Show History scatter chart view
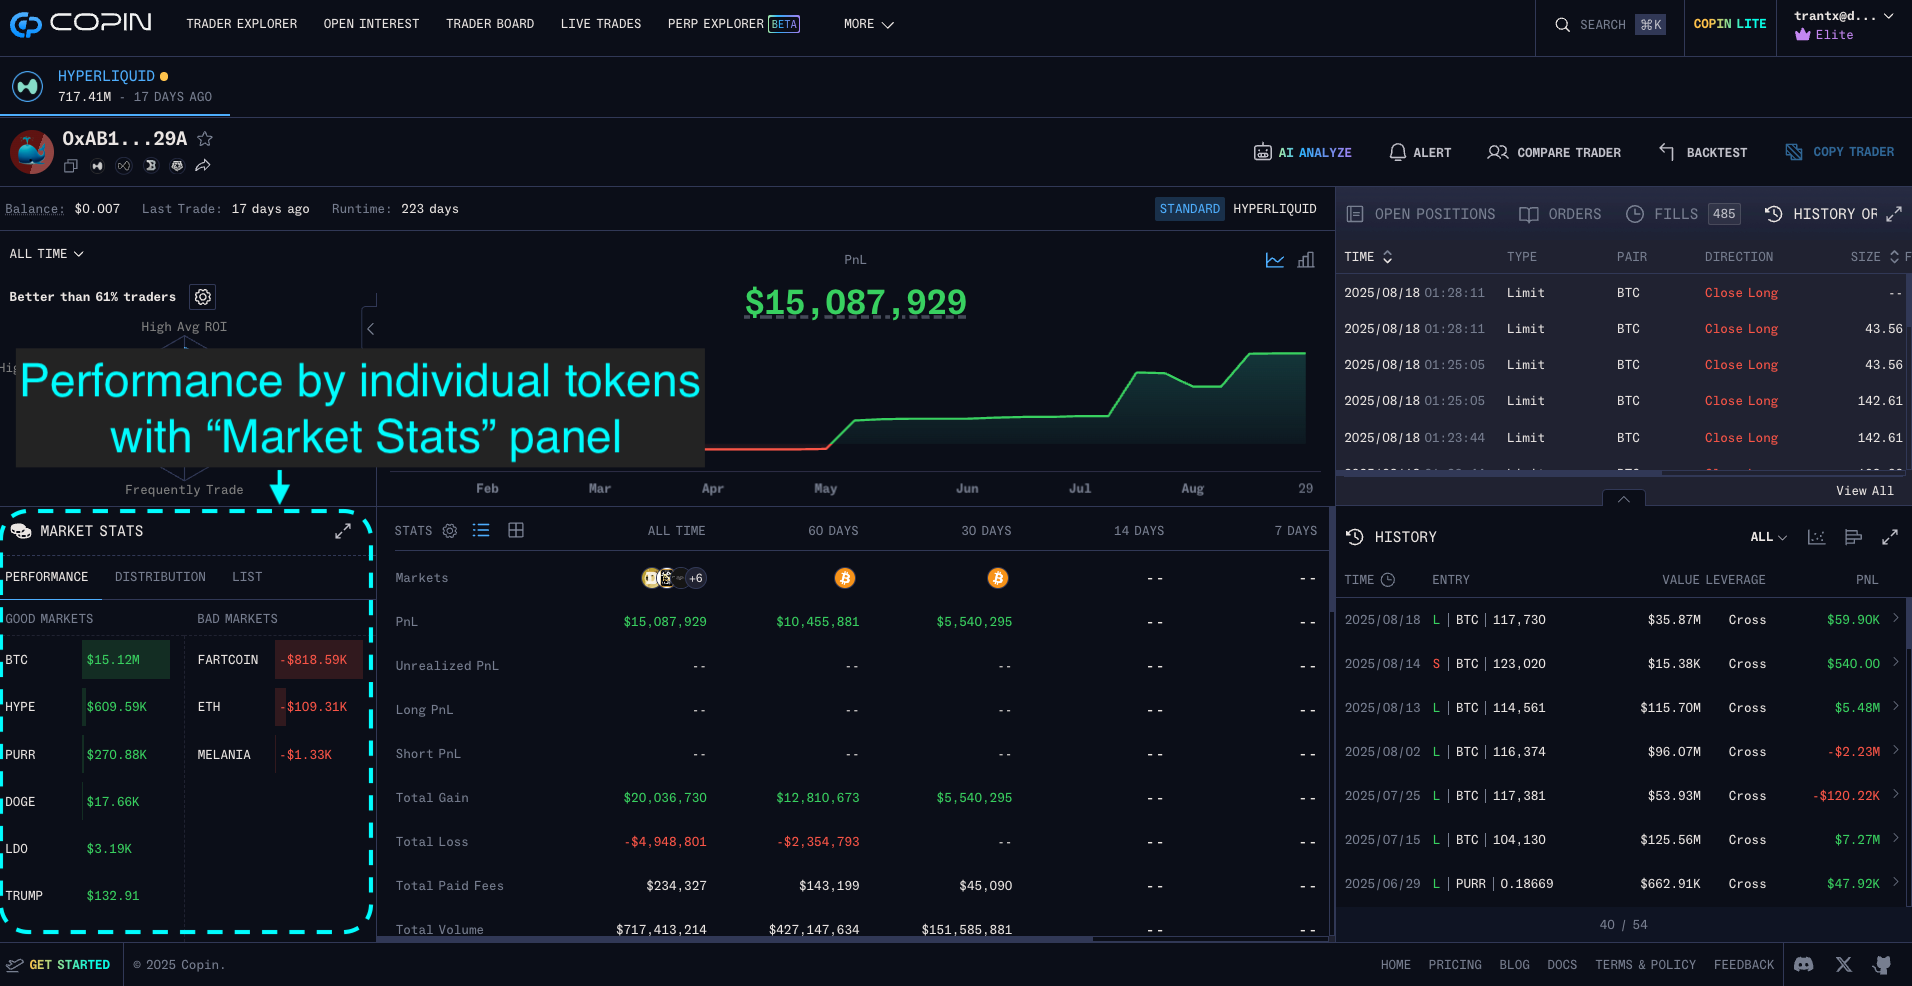This screenshot has width=1912, height=986. [1817, 537]
